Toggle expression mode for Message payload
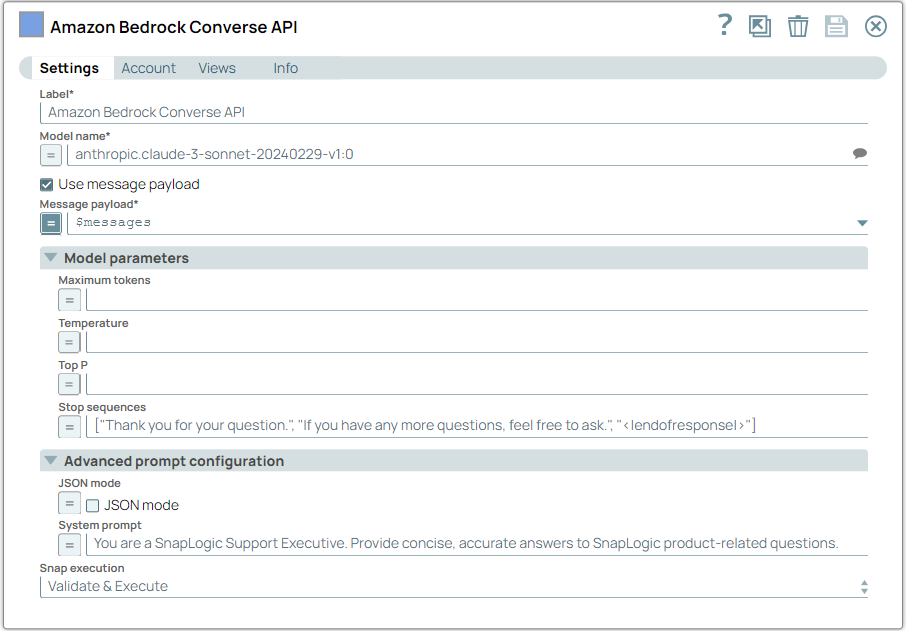Image resolution: width=906 pixels, height=631 pixels. click(50, 222)
